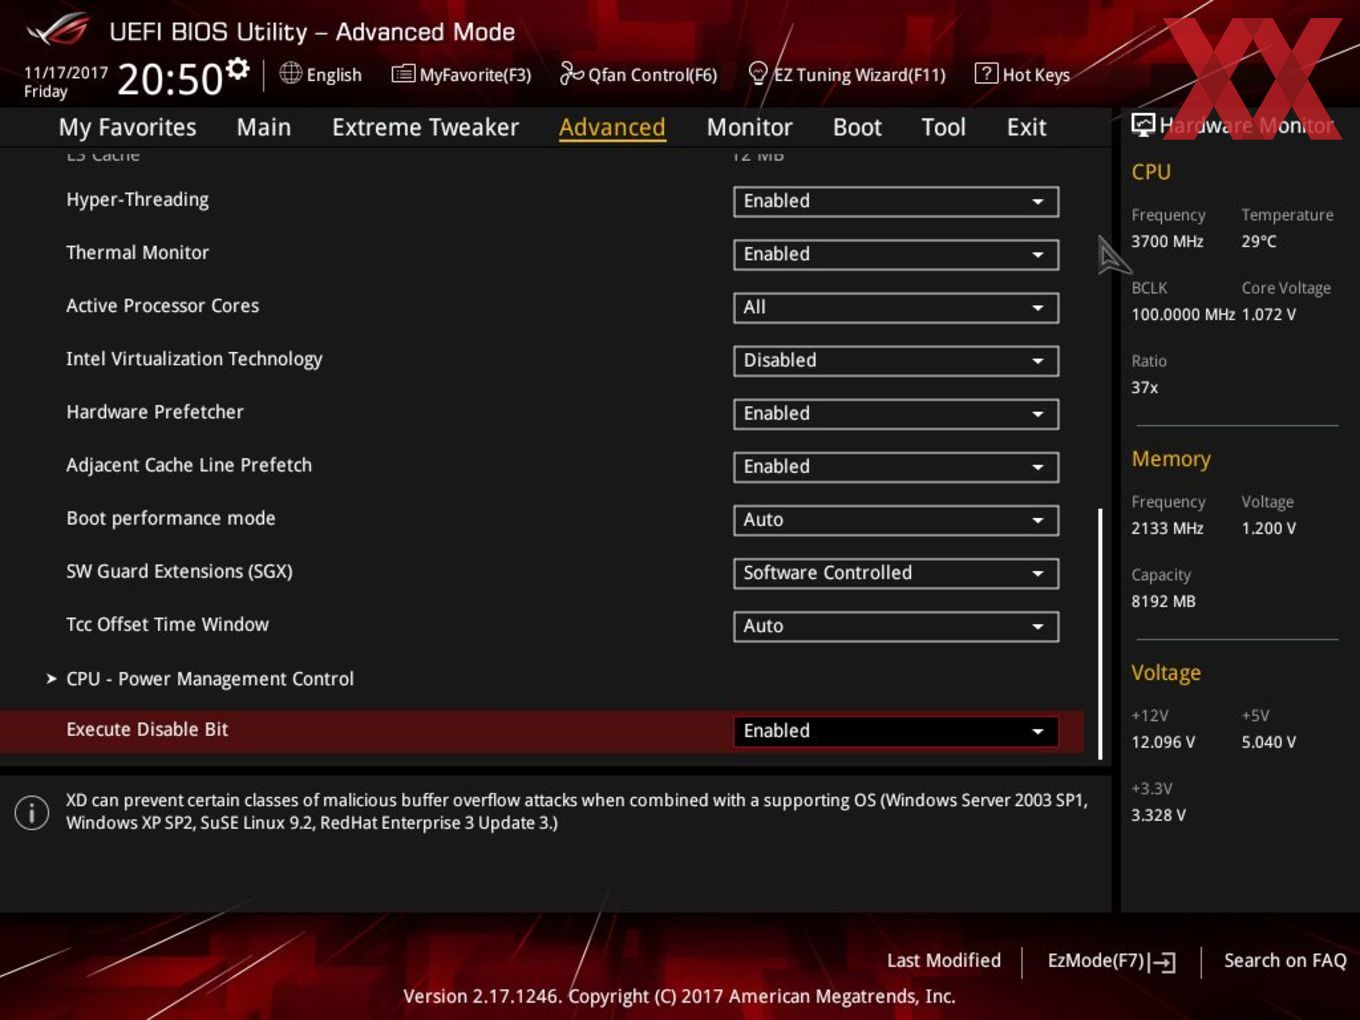
Task: Click the 12.096 V reading
Action: (1163, 742)
